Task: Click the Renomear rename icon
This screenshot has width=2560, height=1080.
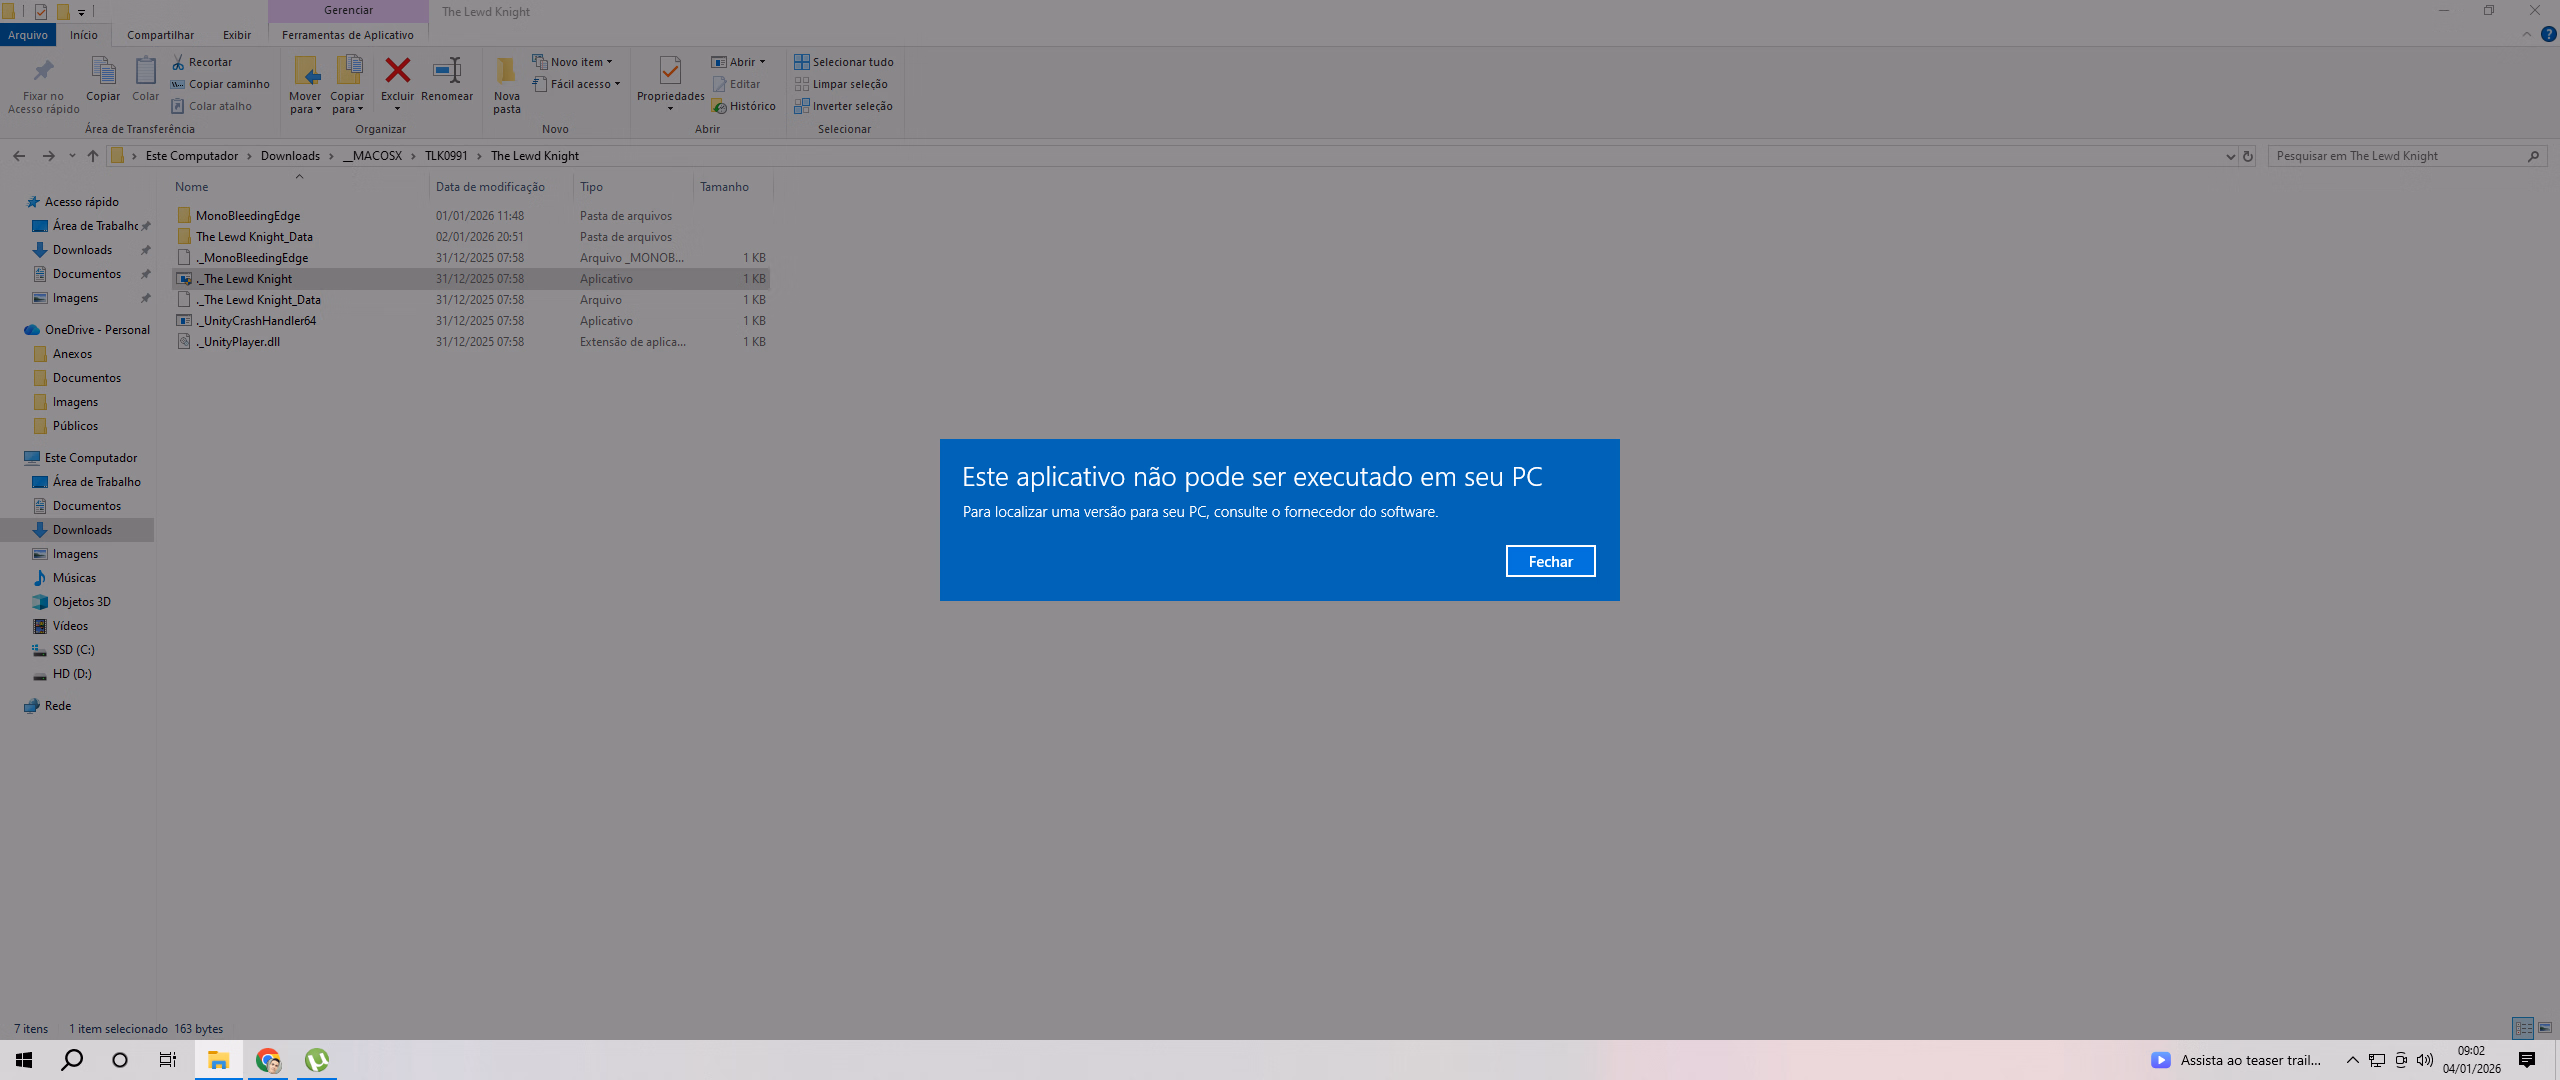Action: pyautogui.click(x=446, y=71)
